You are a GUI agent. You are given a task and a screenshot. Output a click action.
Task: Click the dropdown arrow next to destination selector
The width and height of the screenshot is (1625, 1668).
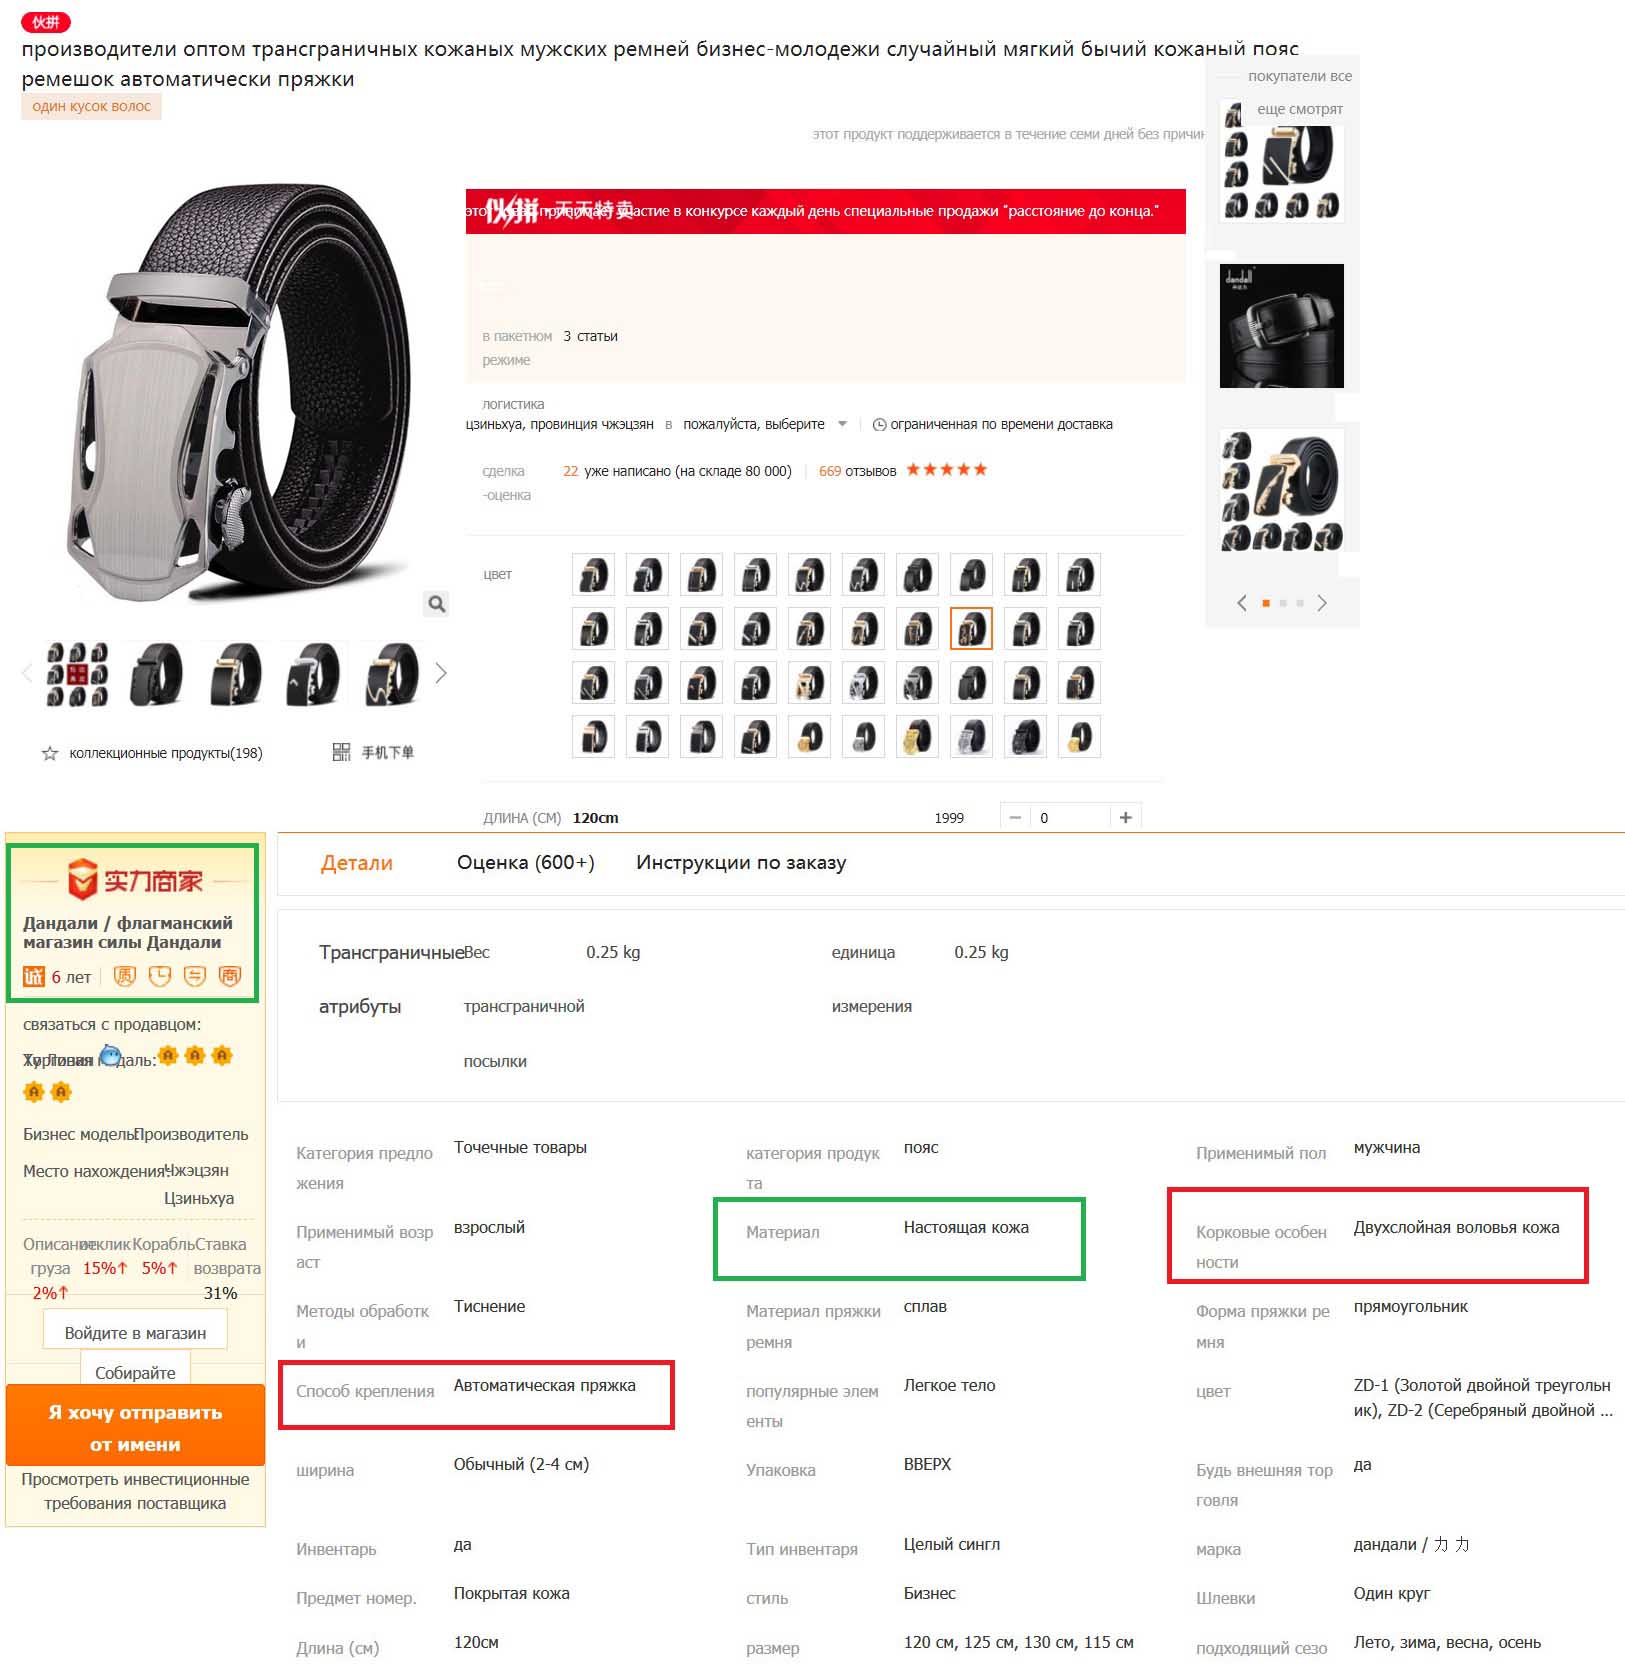coord(842,424)
